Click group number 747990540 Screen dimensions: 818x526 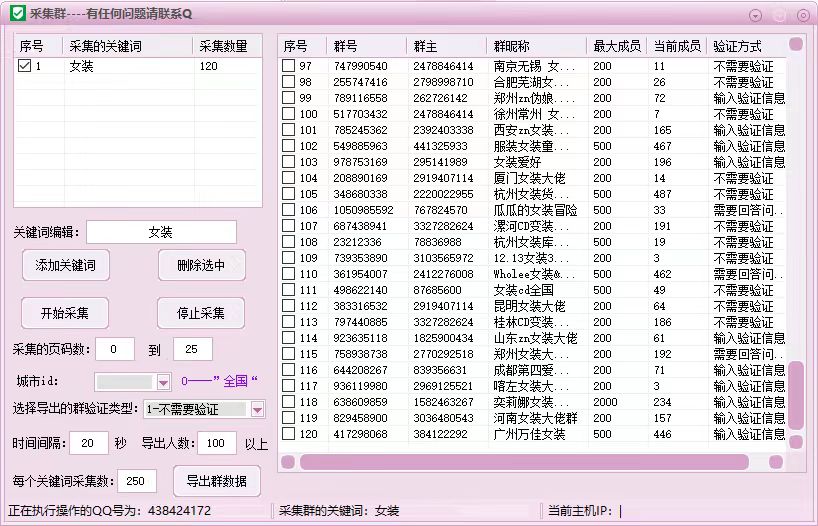click(360, 66)
